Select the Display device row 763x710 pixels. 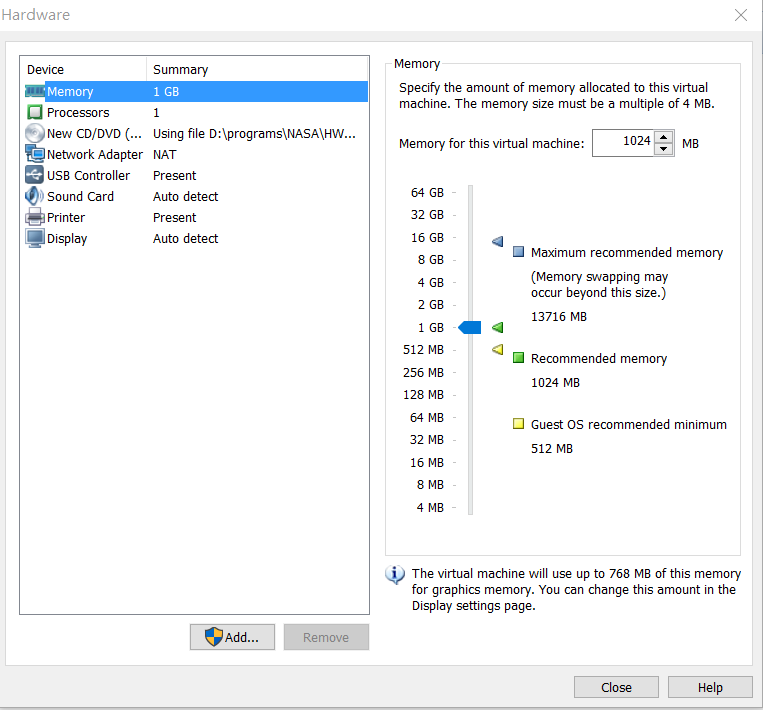(197, 238)
